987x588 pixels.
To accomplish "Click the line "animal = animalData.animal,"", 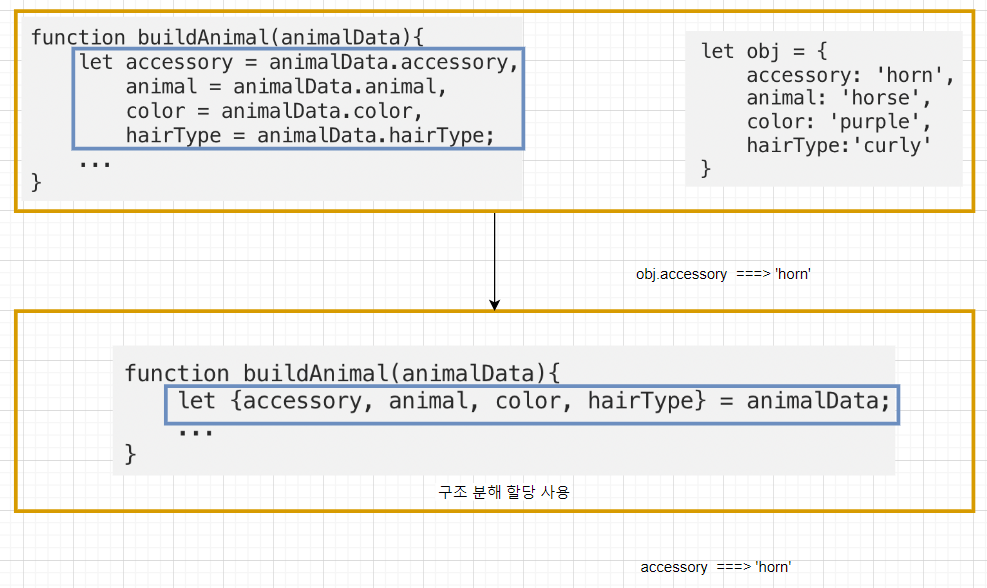I will 286,86.
